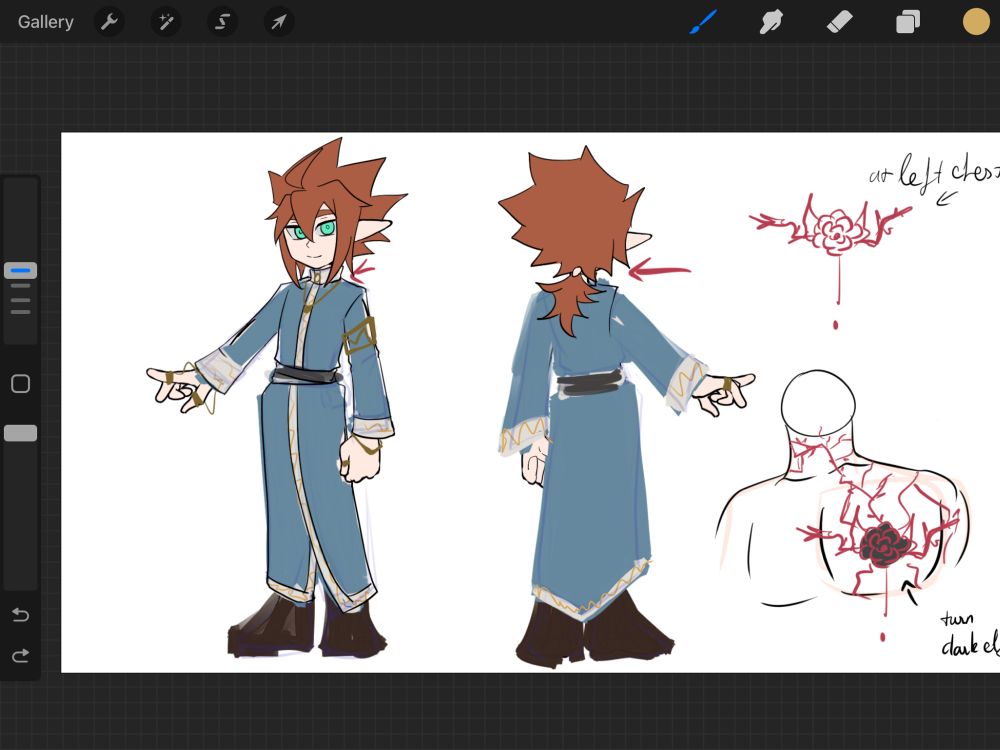Activate the Transform arrow tool
This screenshot has width=1000, height=750.
coord(279,22)
